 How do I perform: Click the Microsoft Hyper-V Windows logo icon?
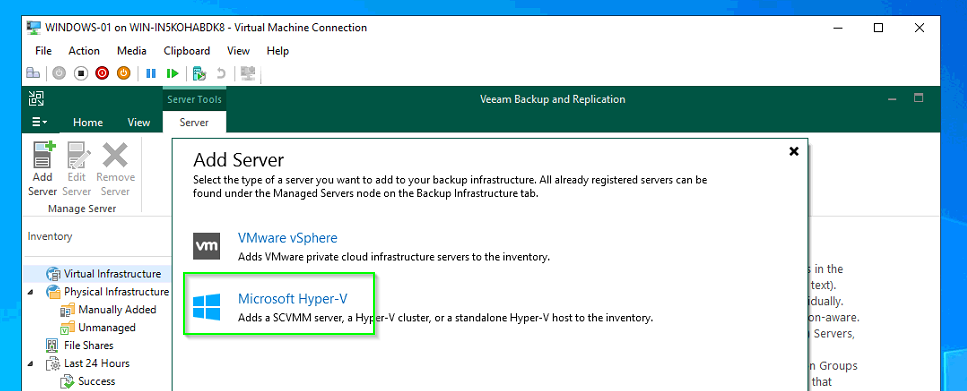[206, 307]
